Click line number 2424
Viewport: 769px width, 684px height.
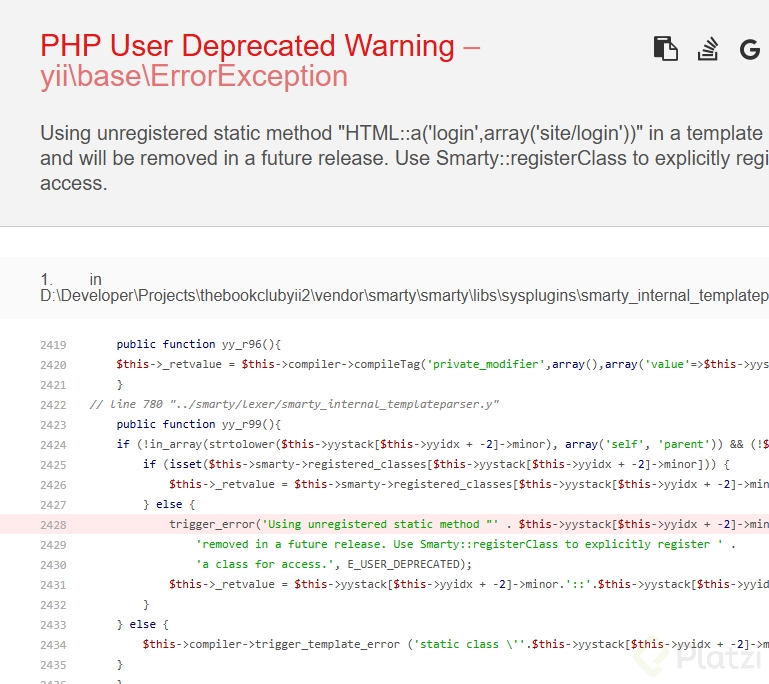click(x=53, y=445)
